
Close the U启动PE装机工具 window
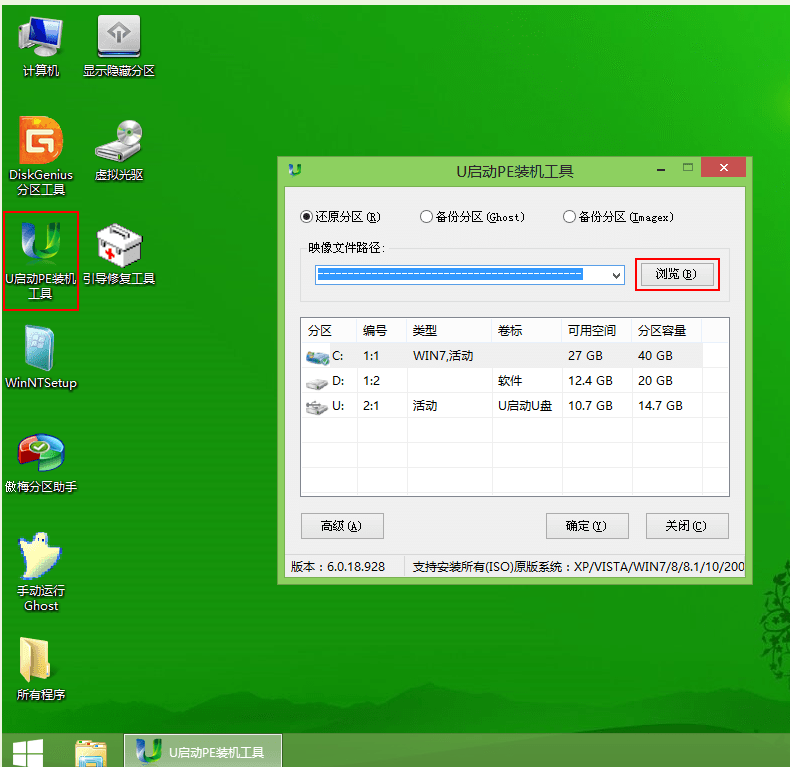pos(723,168)
